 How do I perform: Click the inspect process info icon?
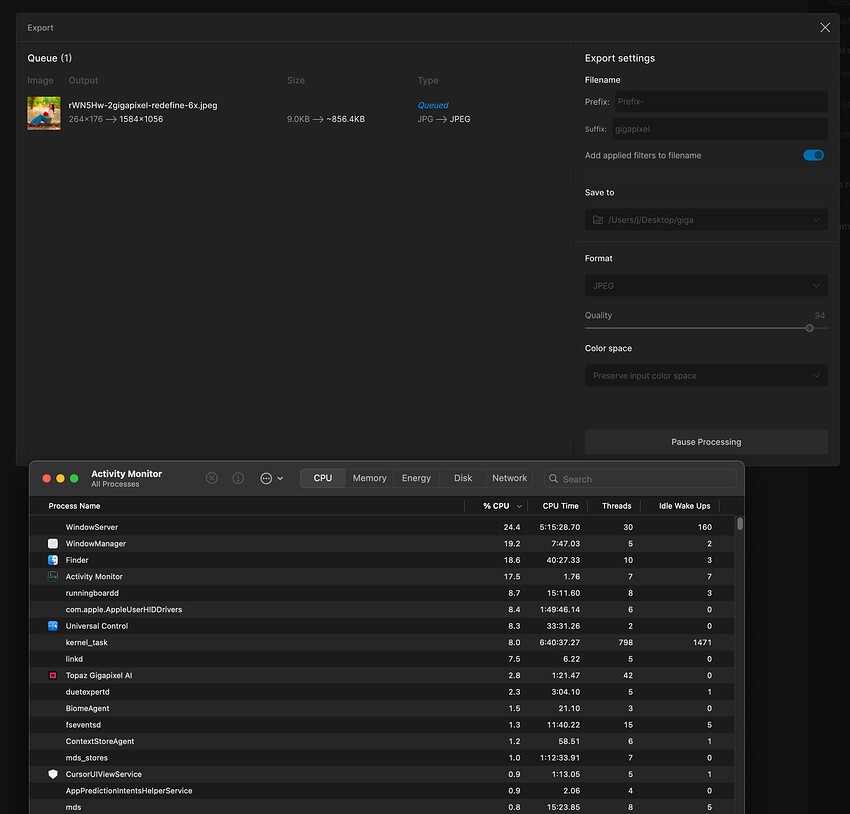coord(240,478)
